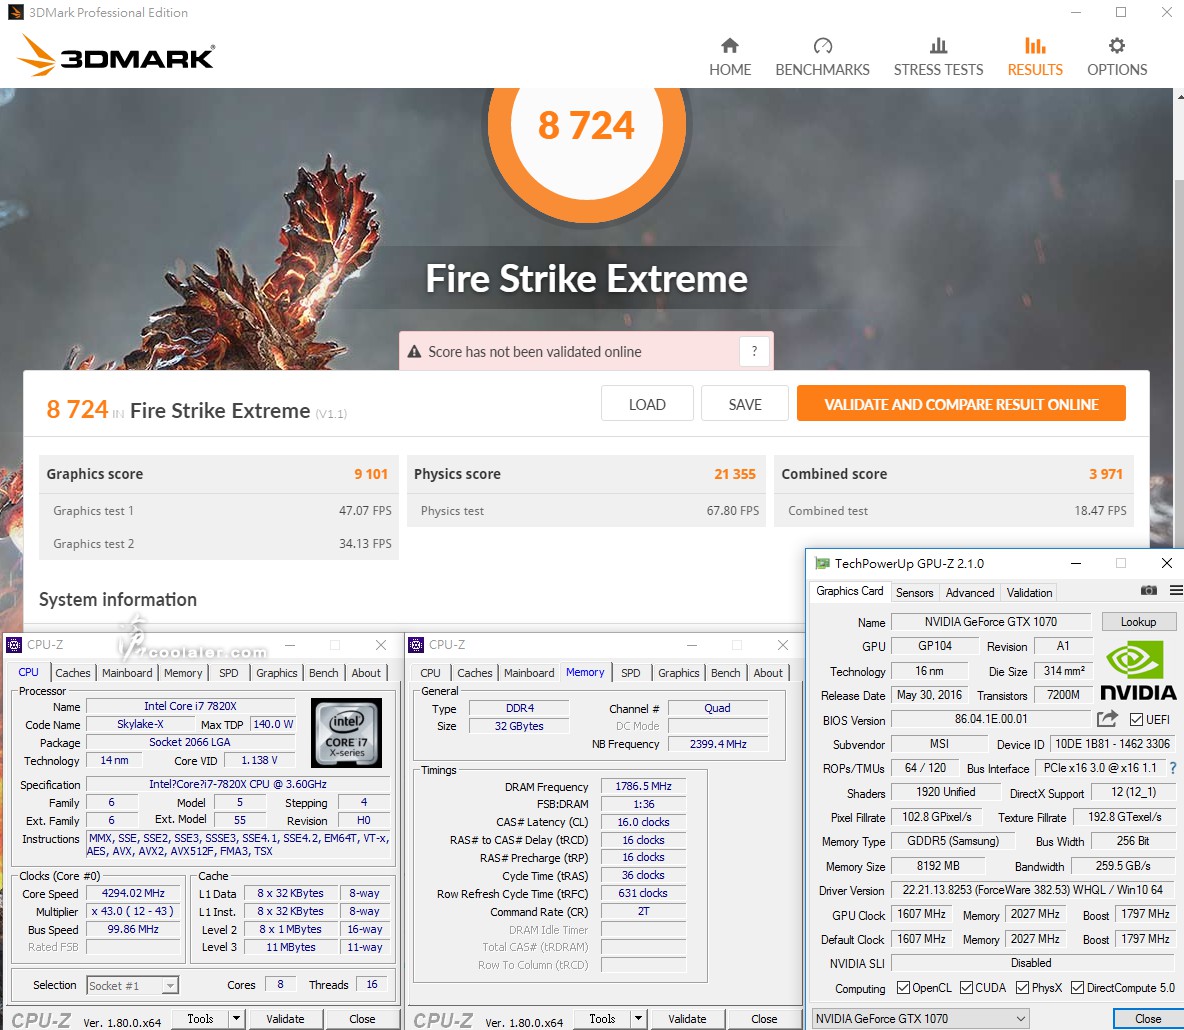This screenshot has width=1184, height=1030.
Task: Click the Core Speed 4294.02 MHz value
Action: coord(133,893)
